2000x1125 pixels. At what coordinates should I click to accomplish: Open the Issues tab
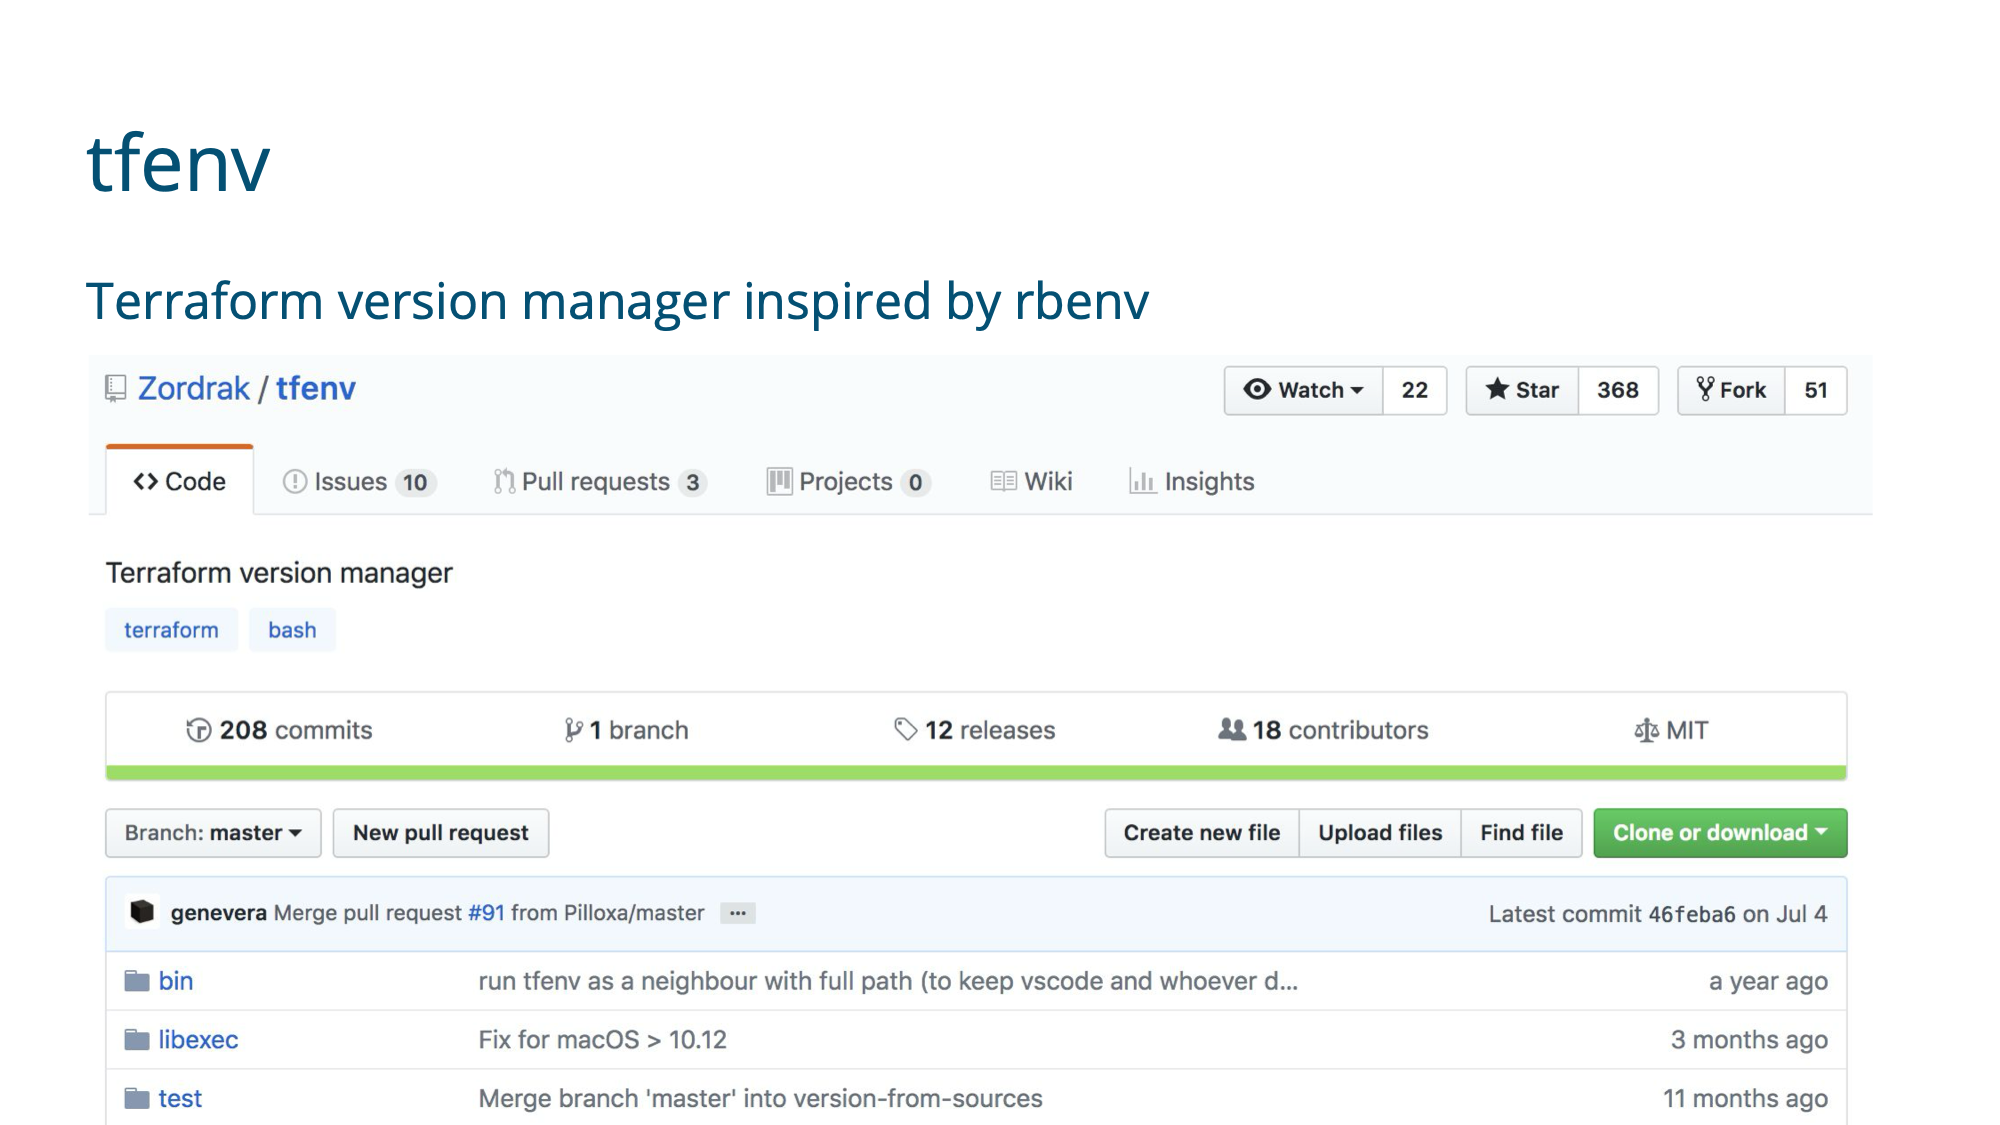click(x=359, y=482)
